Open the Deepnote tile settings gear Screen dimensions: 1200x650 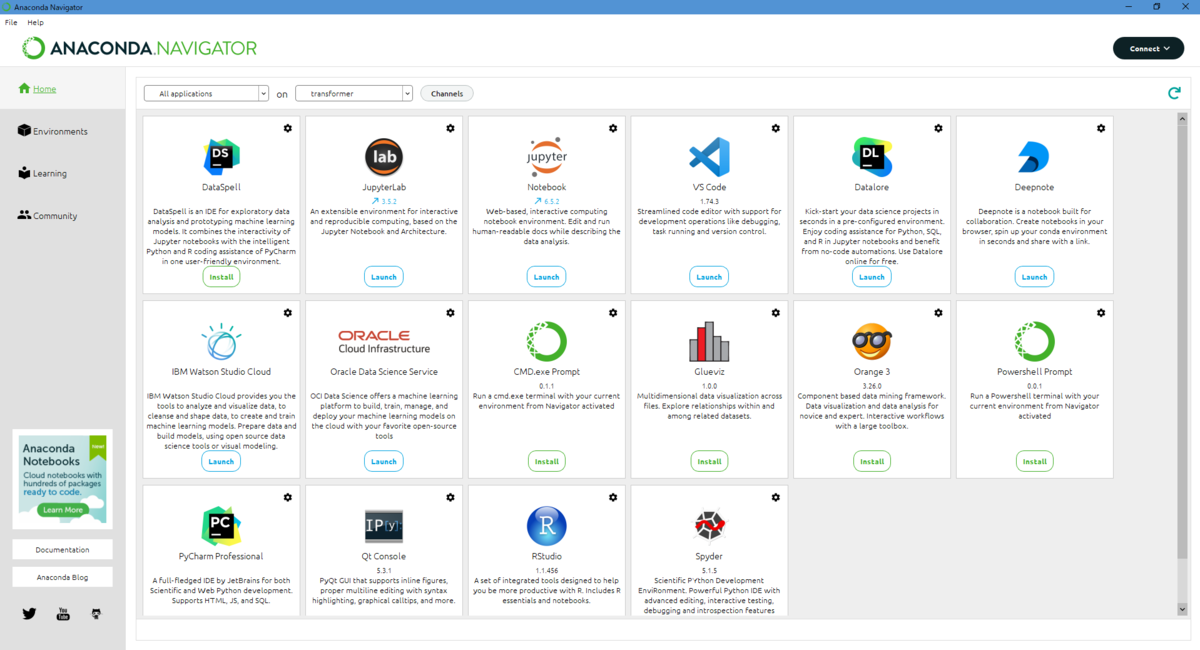(1101, 128)
